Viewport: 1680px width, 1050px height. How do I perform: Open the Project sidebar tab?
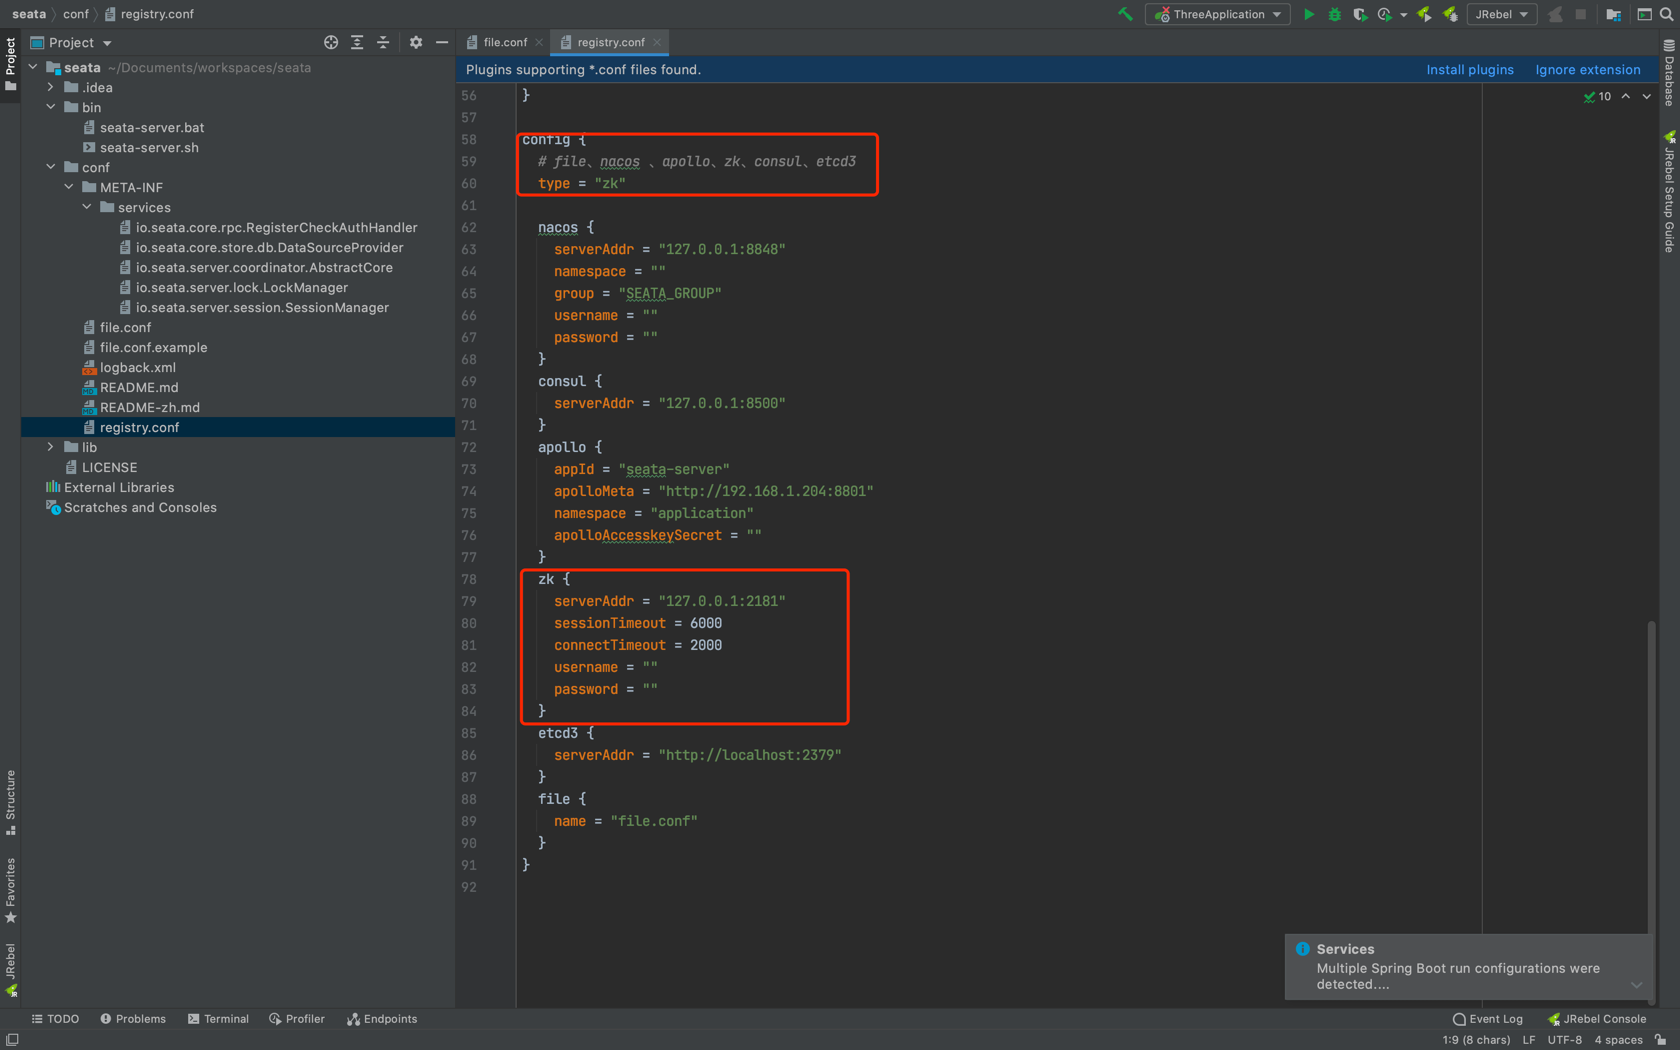tap(10, 63)
